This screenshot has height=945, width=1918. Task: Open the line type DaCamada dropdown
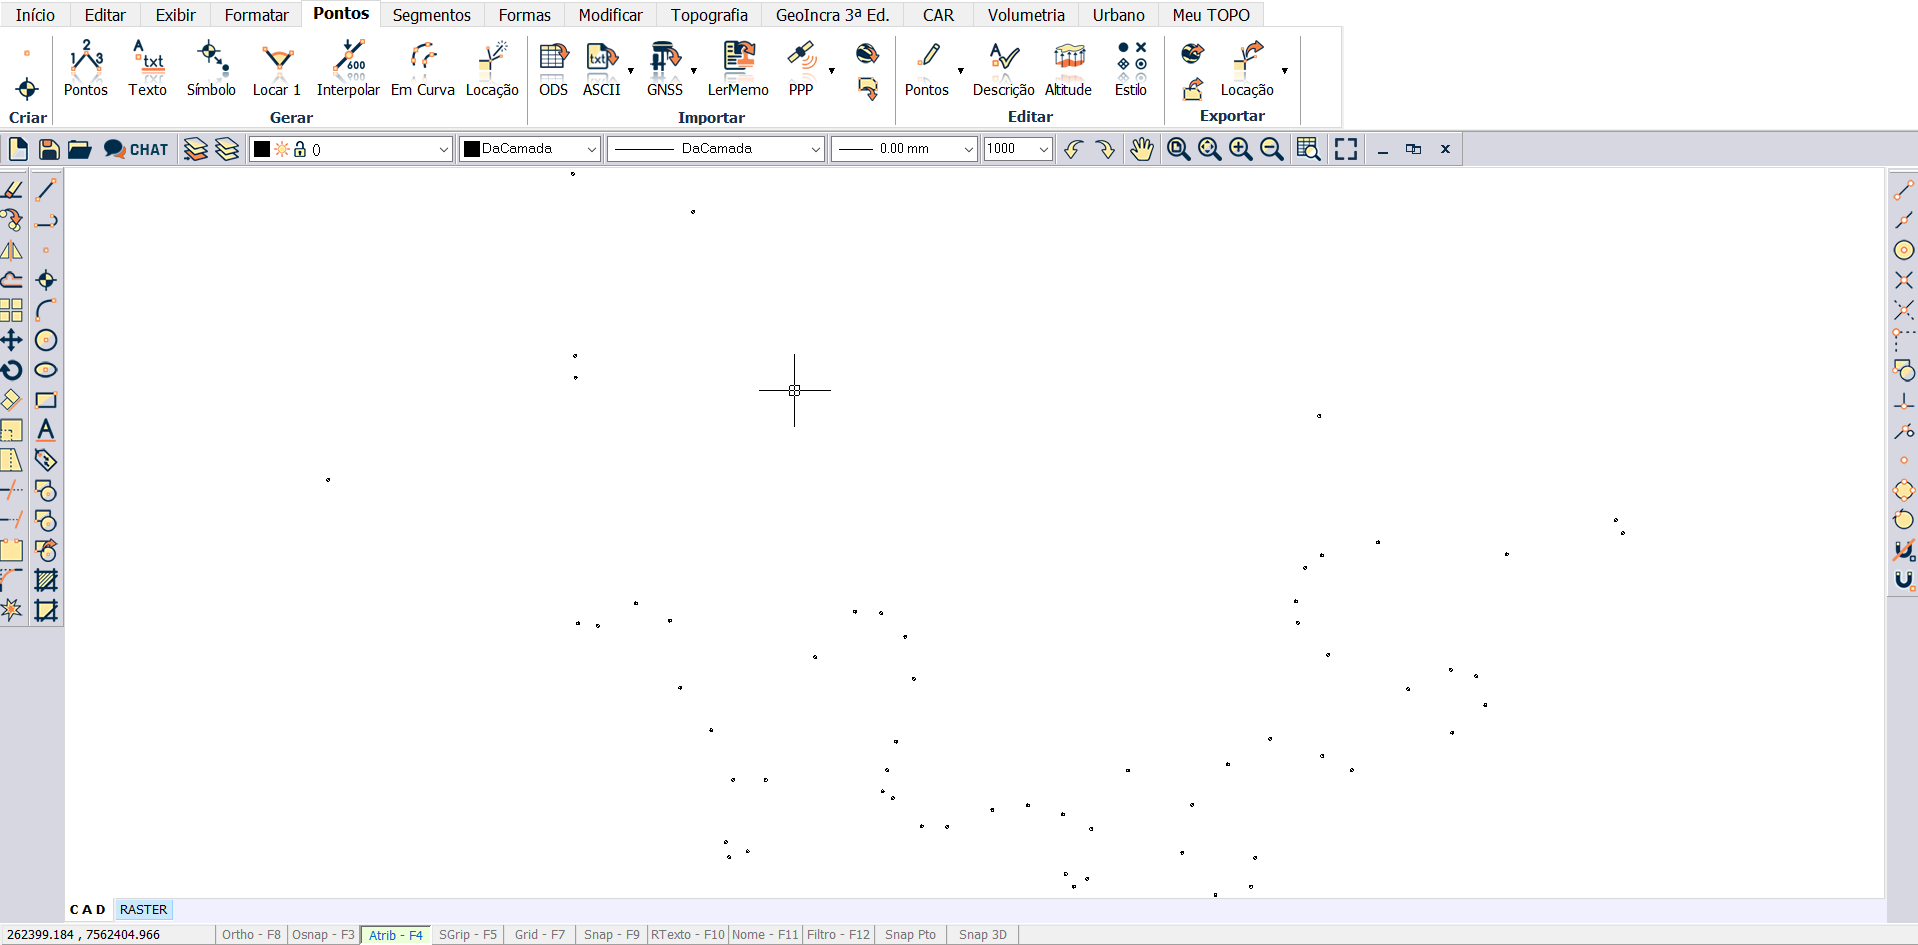click(815, 149)
